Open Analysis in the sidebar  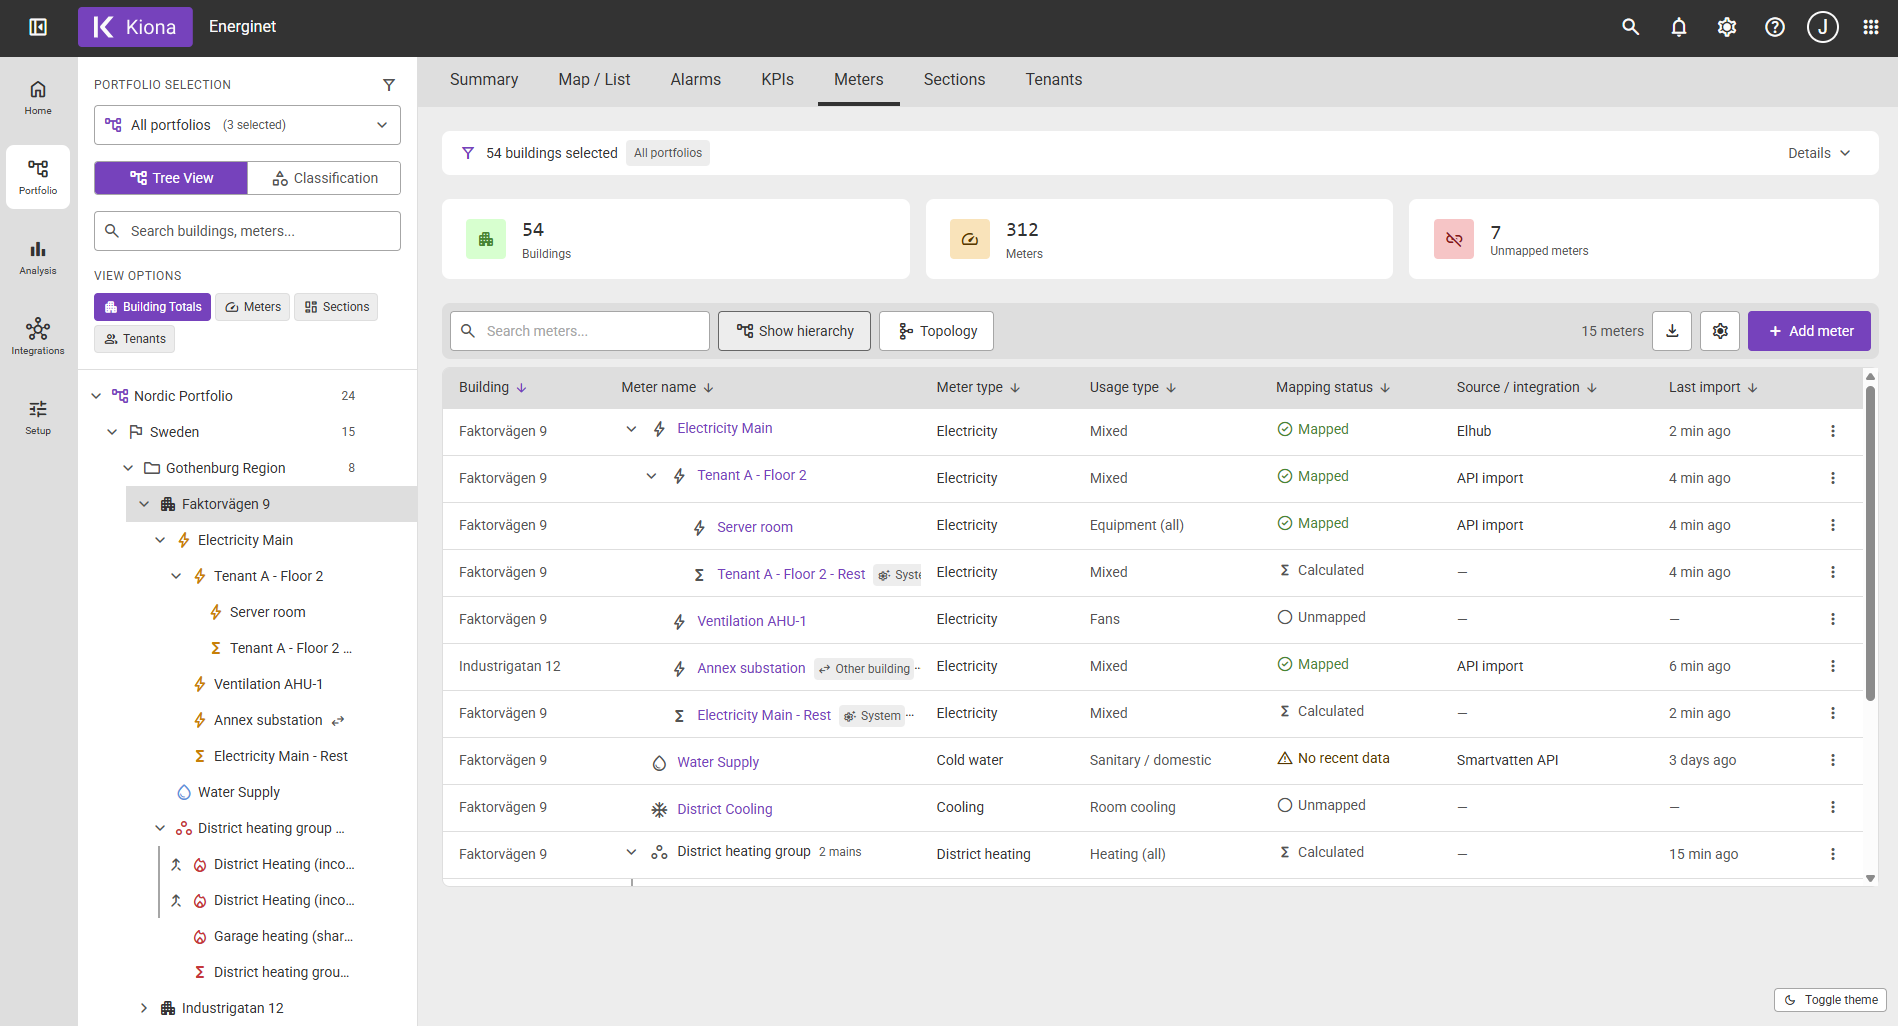click(38, 257)
